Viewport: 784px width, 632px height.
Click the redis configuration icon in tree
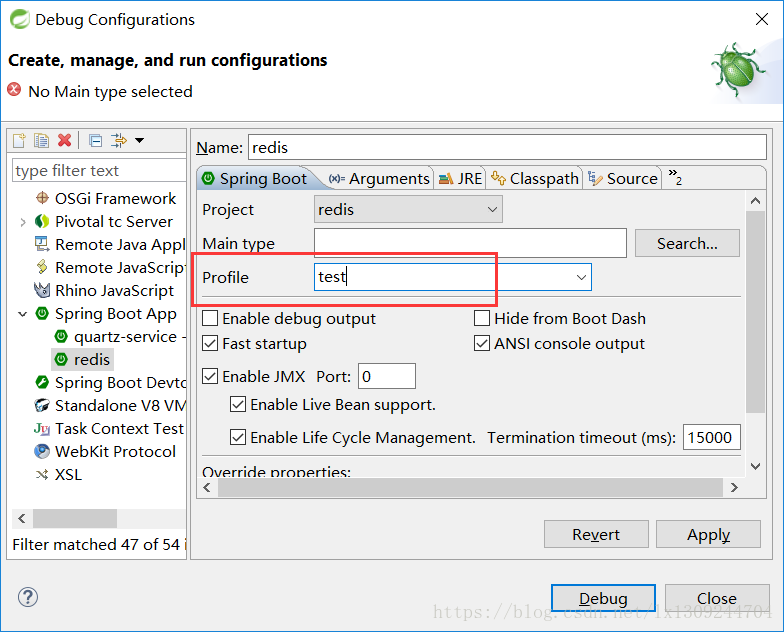(x=61, y=360)
